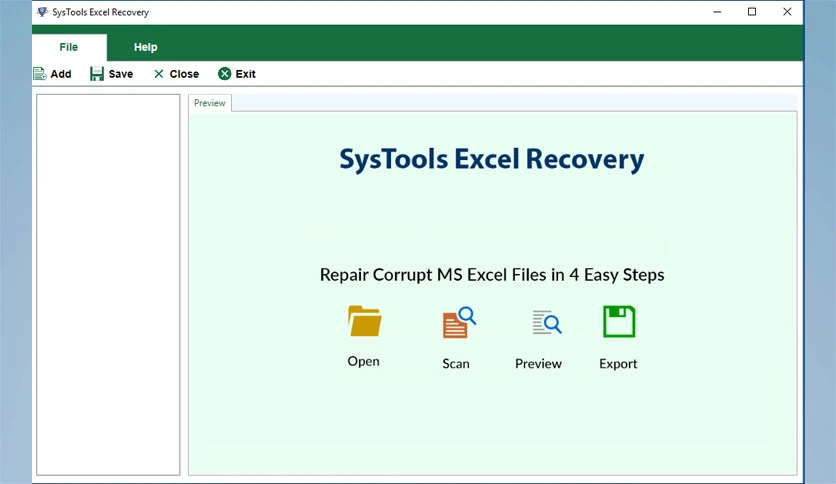Screen dimensions: 836x484
Task: Click the Exit label in the toolbar
Action: (x=245, y=74)
